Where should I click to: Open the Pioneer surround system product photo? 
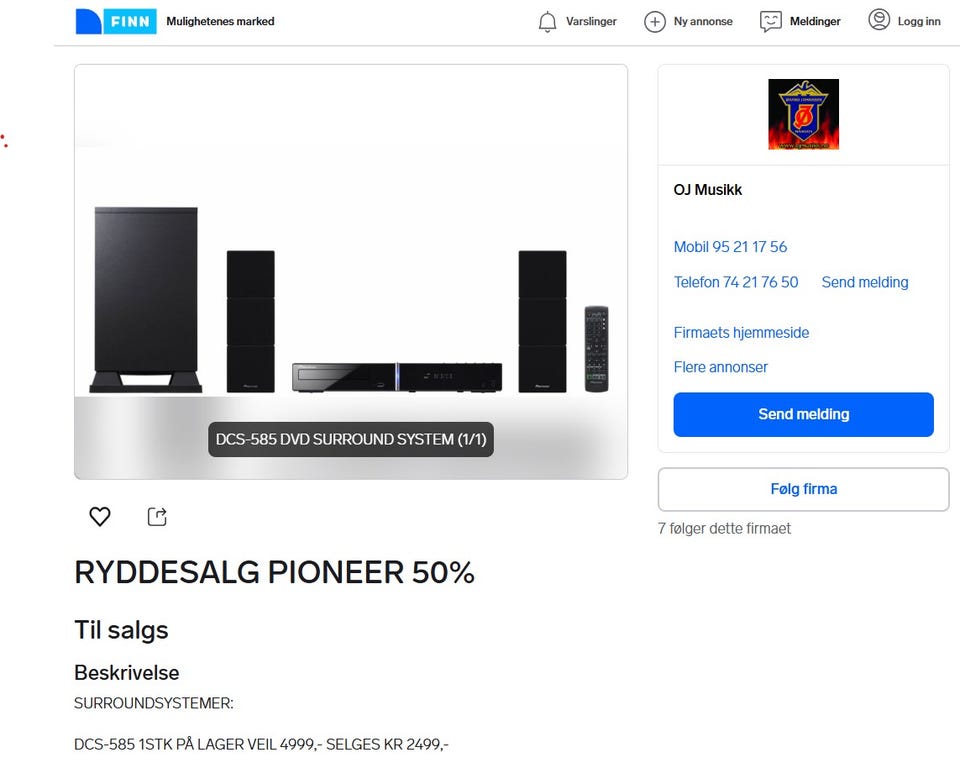(x=351, y=271)
